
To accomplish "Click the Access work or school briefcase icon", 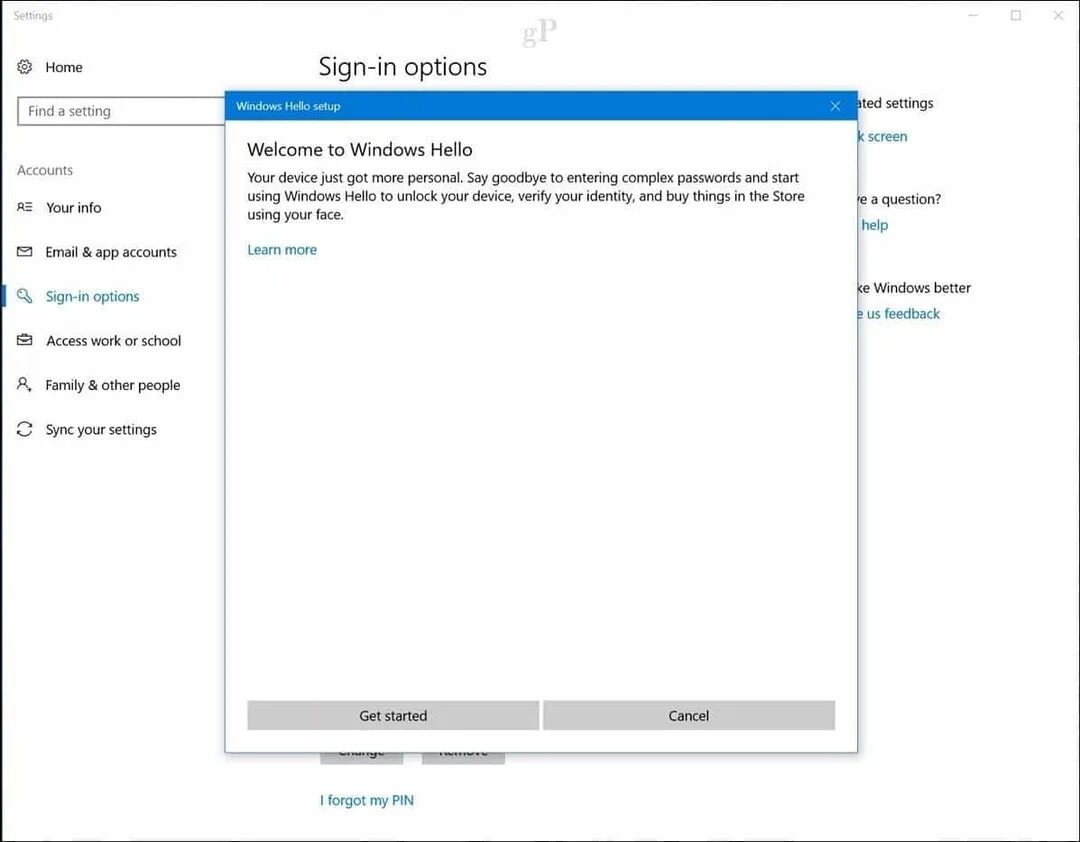I will (25, 340).
